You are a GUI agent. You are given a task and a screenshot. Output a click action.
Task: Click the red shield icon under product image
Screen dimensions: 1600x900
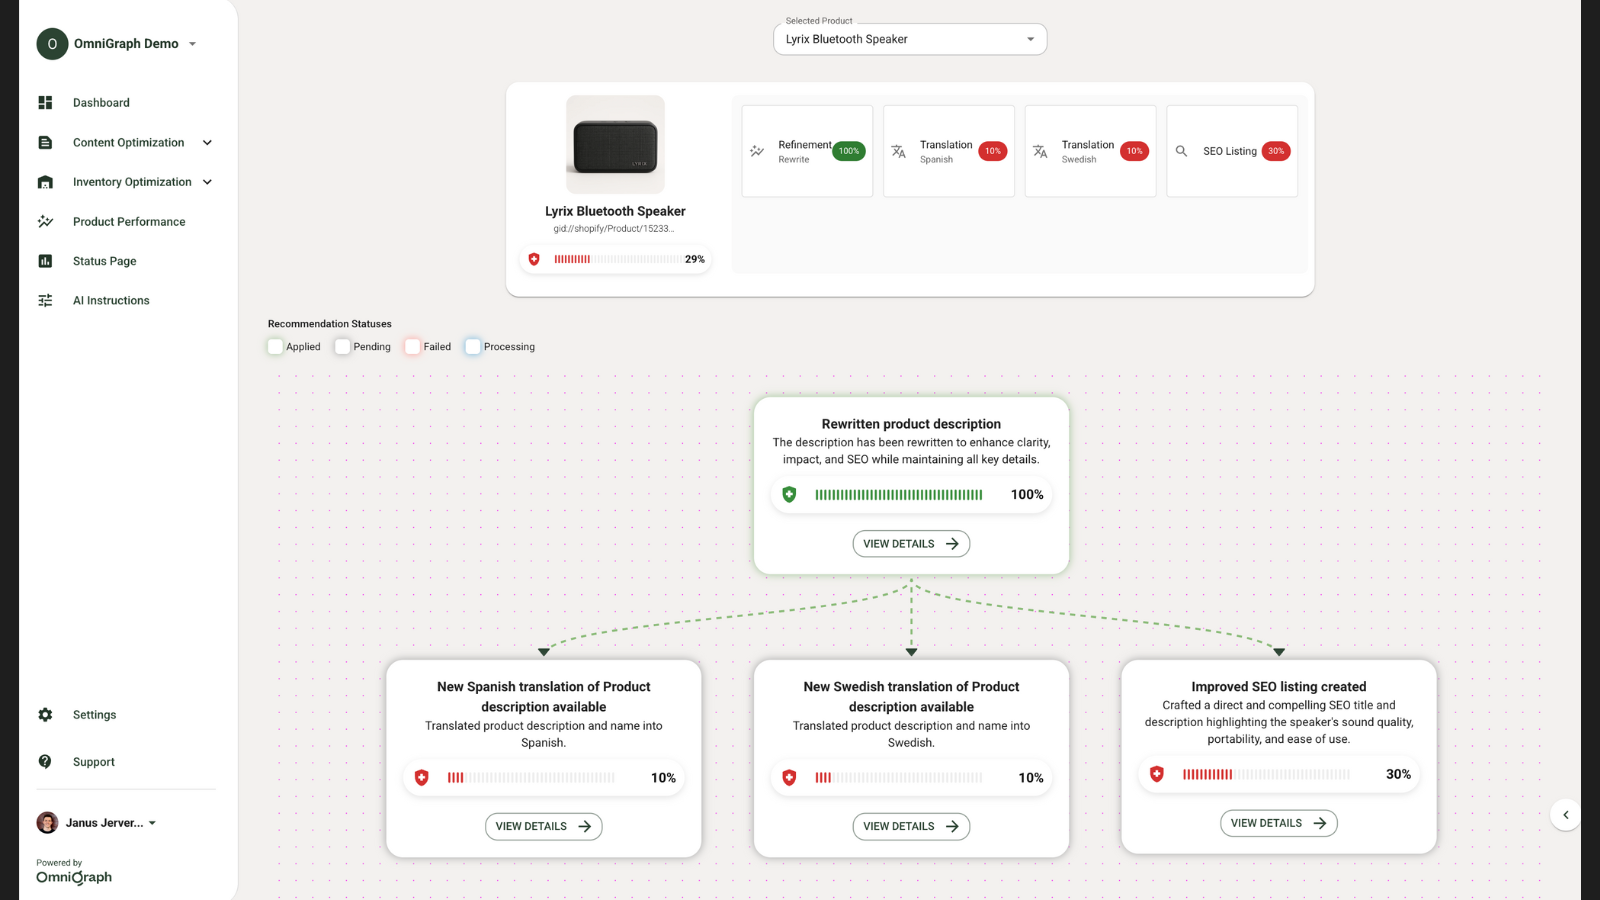[534, 259]
